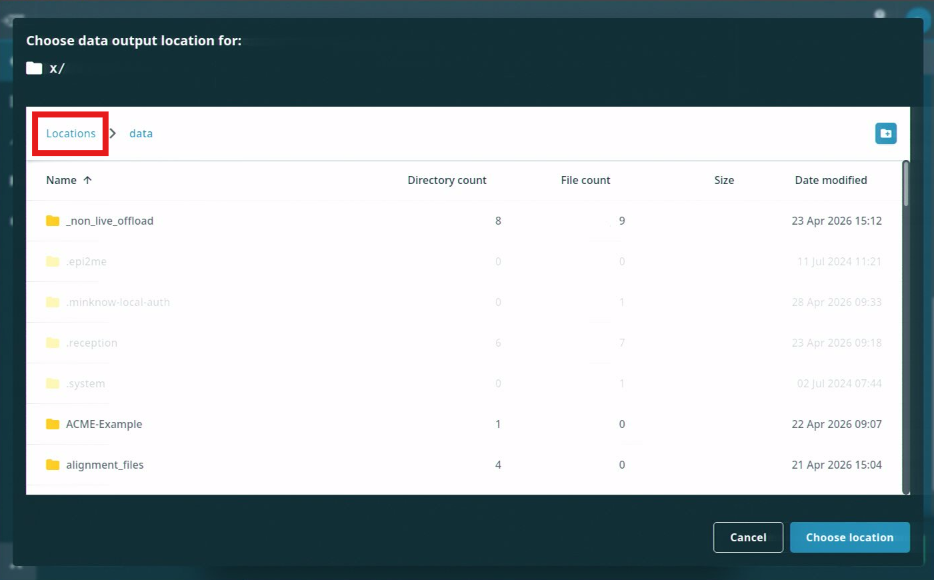Open the Locations breadcrumb
Screen dimensions: 934x580
click(x=70, y=132)
